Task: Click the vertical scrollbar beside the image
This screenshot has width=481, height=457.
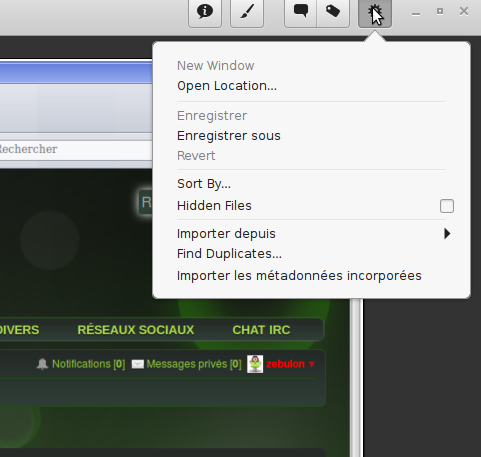Action: [357, 377]
